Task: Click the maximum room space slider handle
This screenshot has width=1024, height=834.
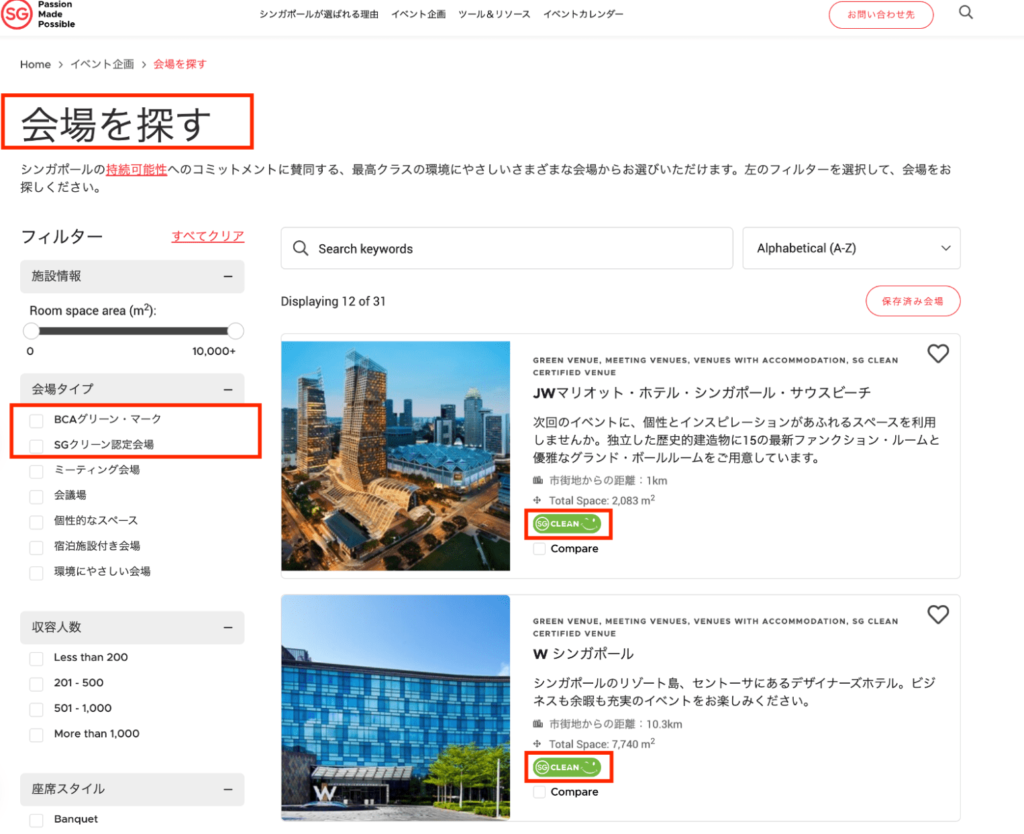Action: click(x=236, y=331)
